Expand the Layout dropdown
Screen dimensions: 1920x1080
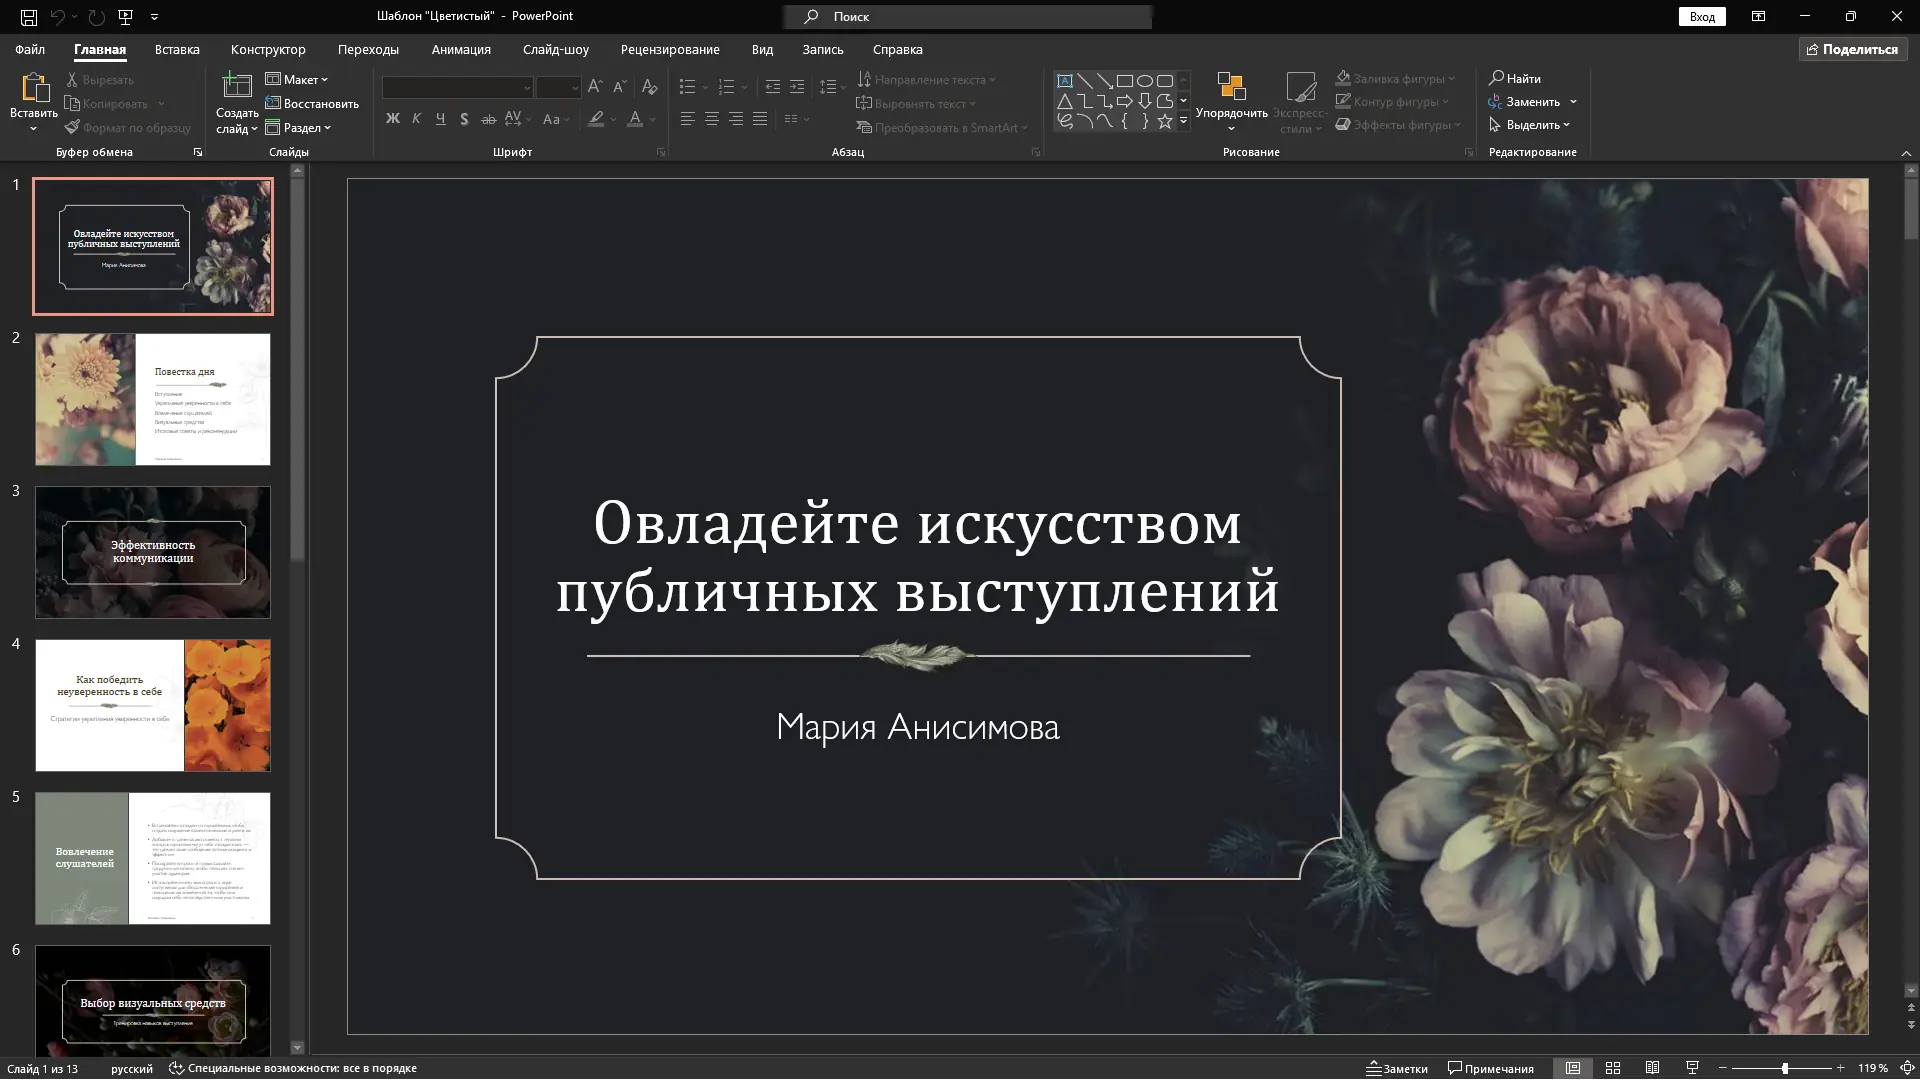point(297,79)
